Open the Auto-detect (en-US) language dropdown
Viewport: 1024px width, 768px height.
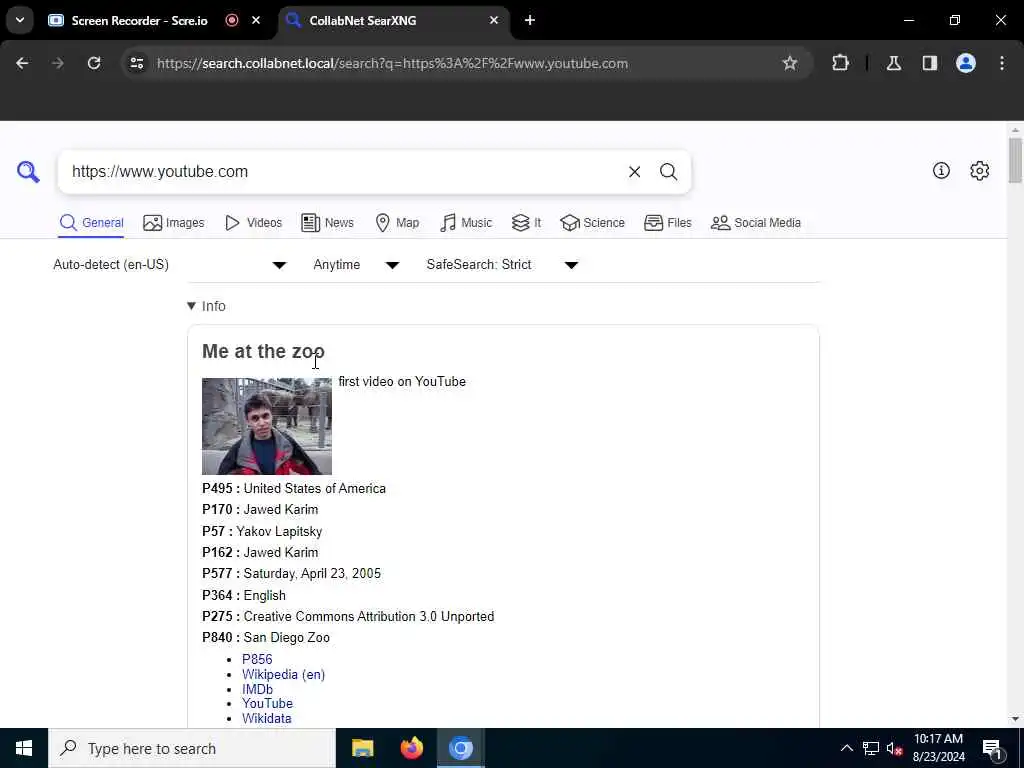pyautogui.click(x=170, y=264)
